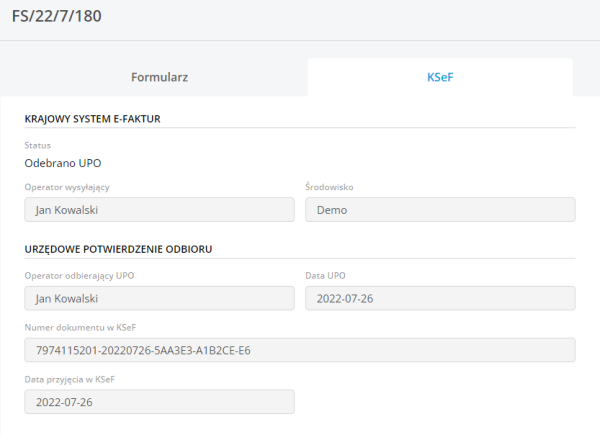Focus the Operator odbierający UPO field
The image size is (600, 440).
159,299
